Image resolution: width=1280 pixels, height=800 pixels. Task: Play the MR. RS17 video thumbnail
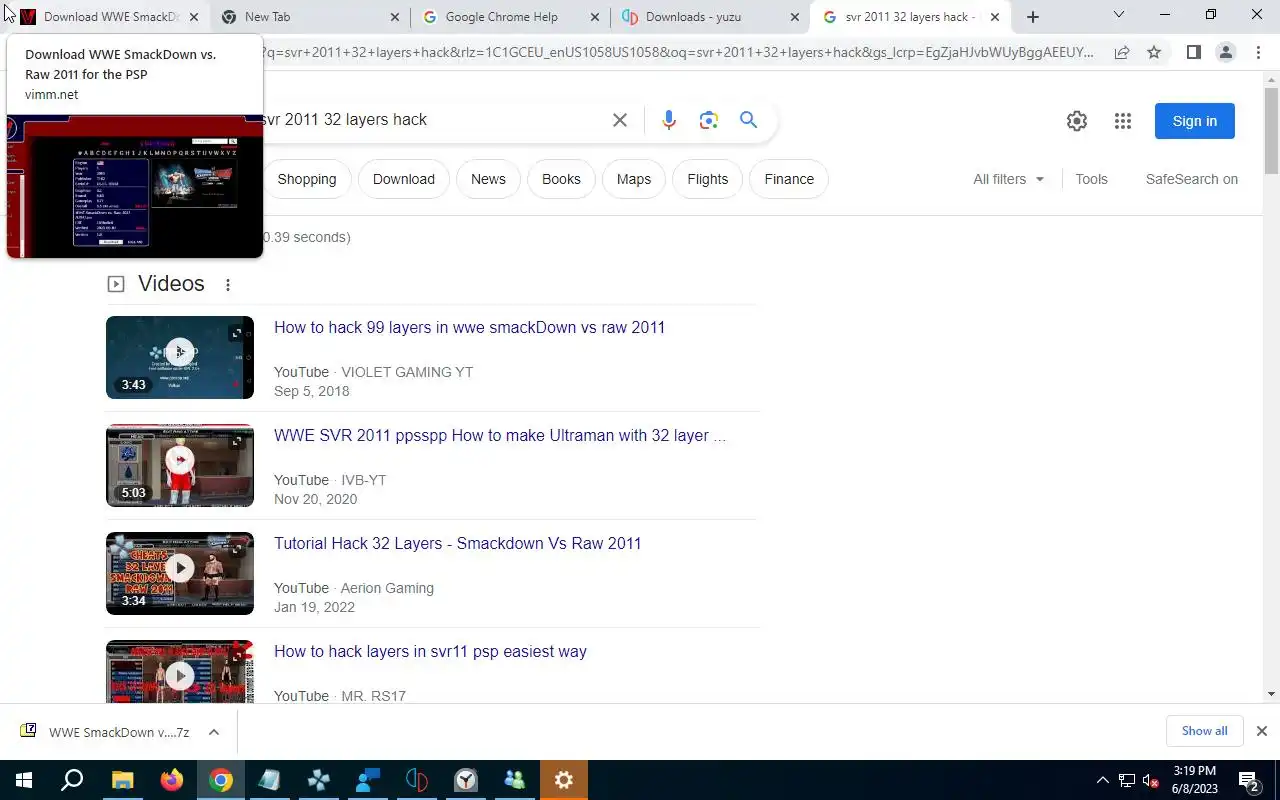[180, 672]
